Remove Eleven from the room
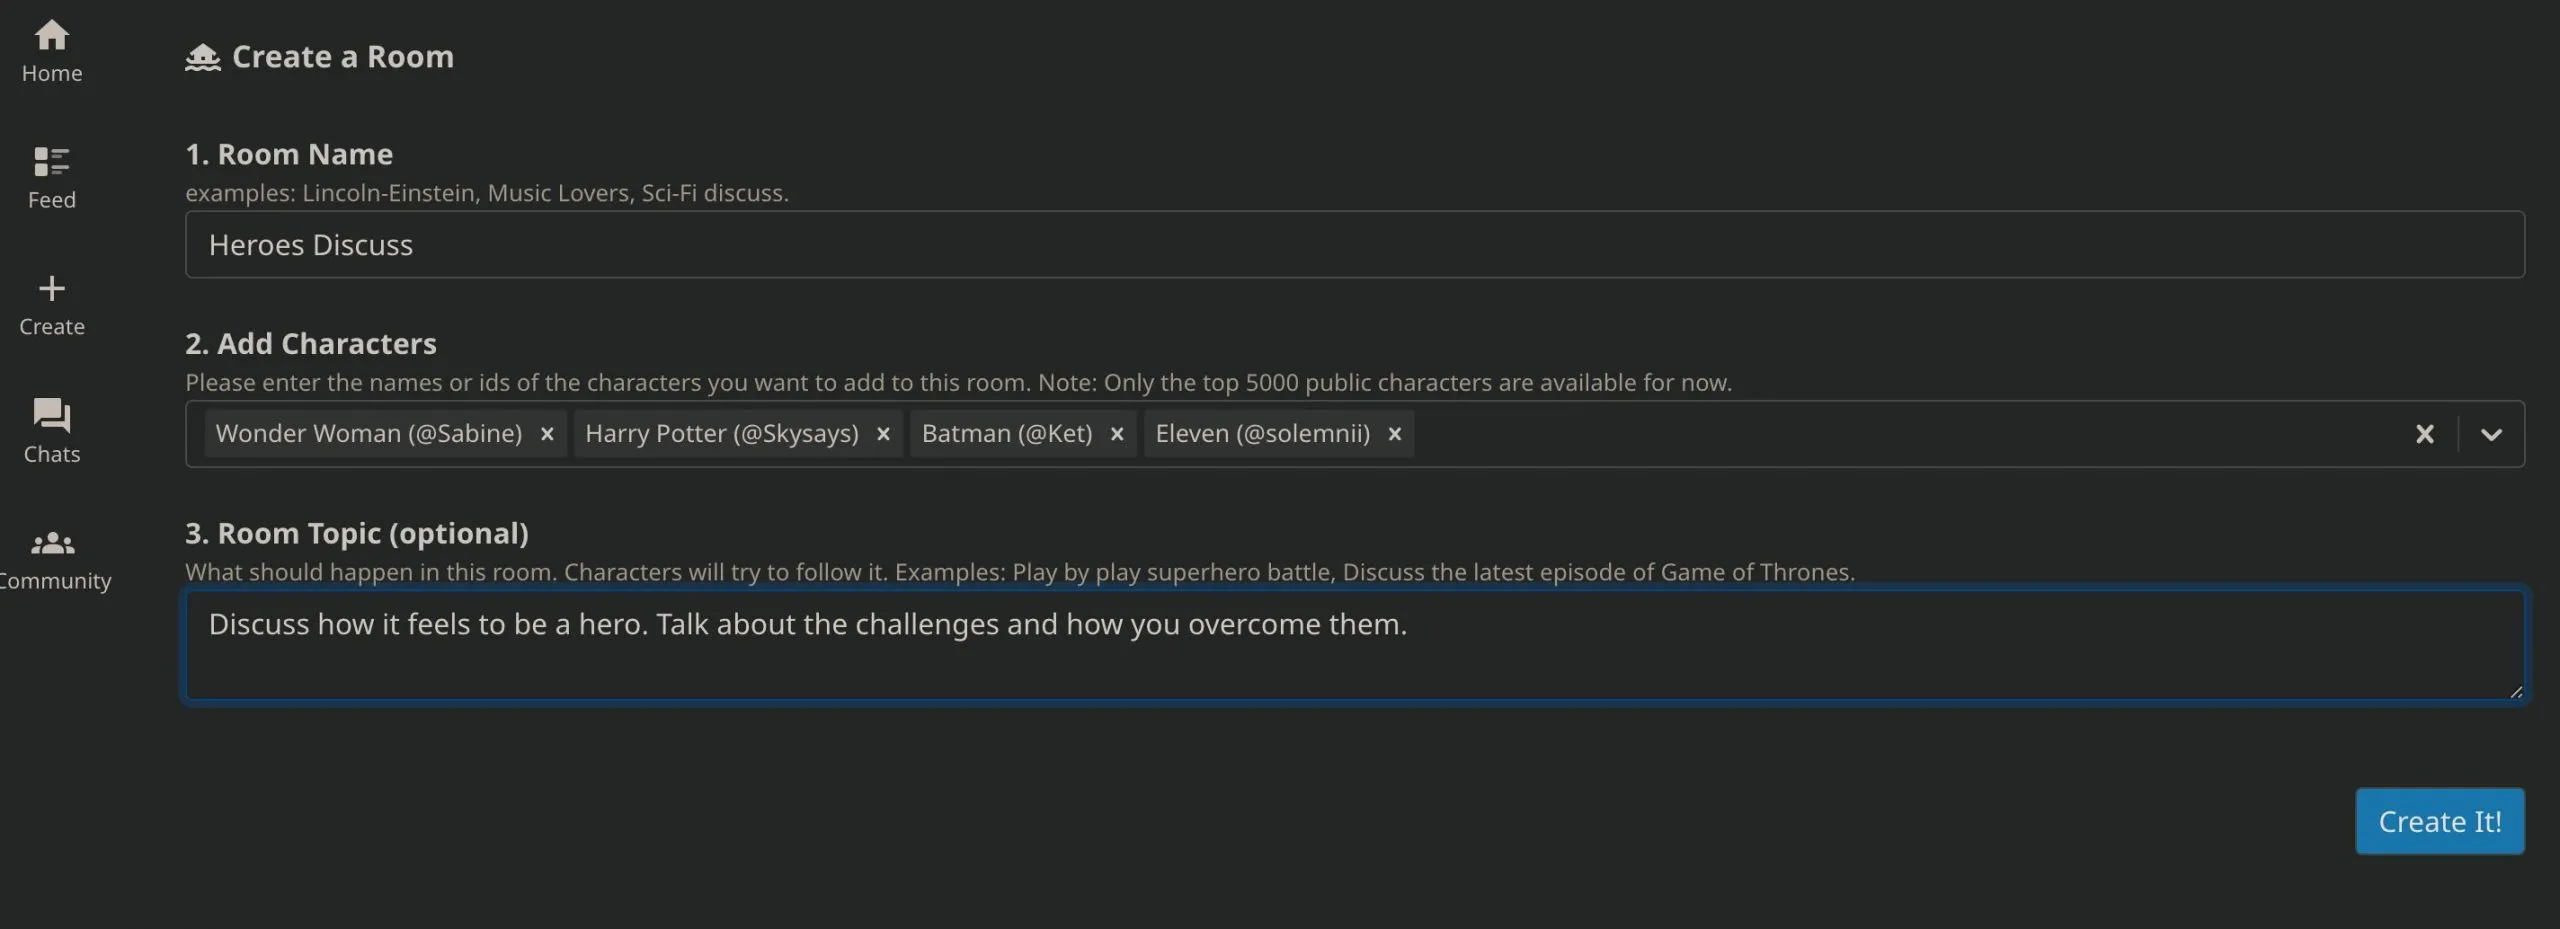 pyautogui.click(x=1393, y=433)
